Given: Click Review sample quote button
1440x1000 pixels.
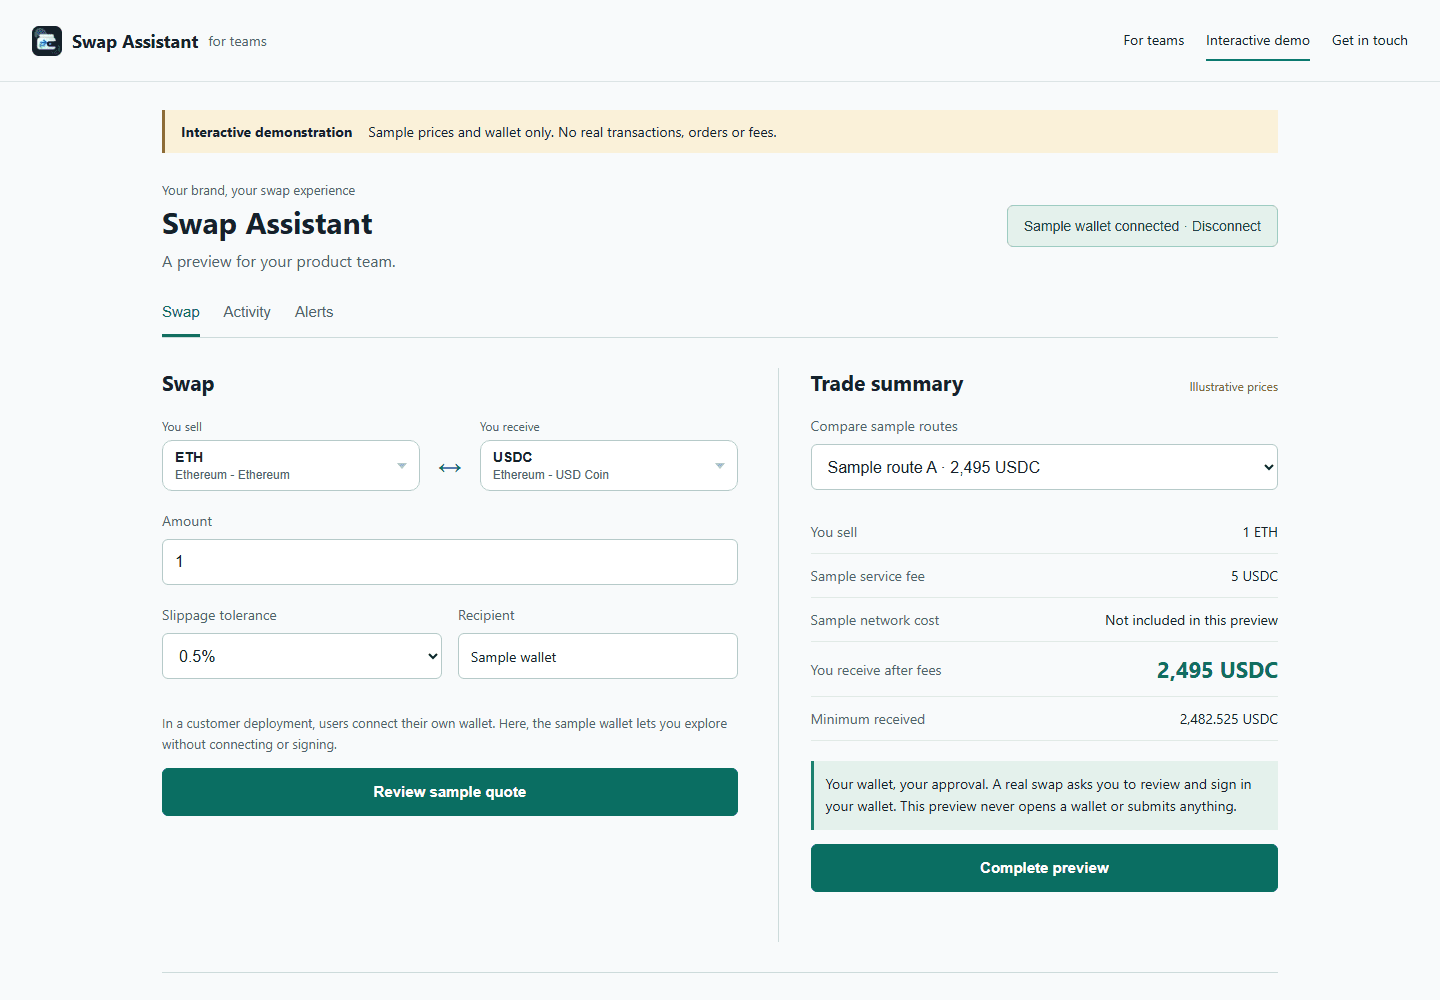Looking at the screenshot, I should [x=450, y=792].
